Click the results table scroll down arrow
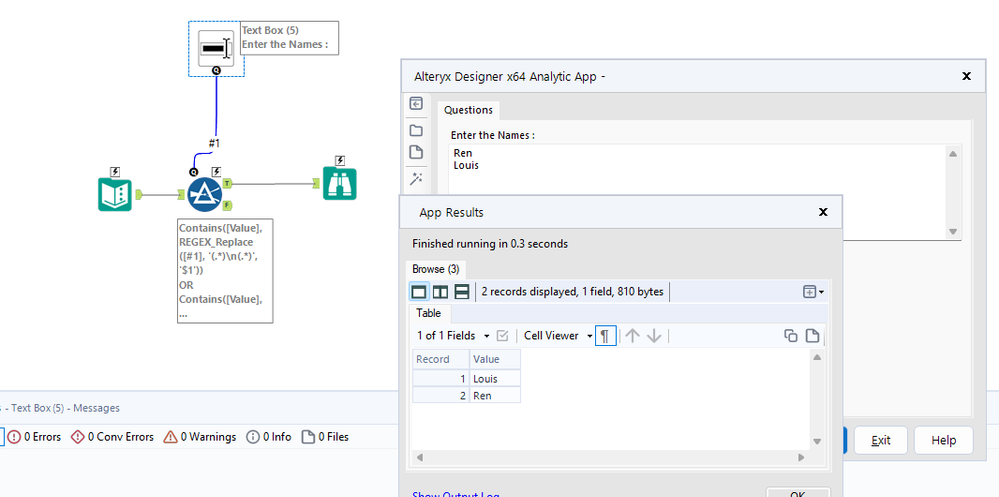The height and width of the screenshot is (497, 999). click(817, 442)
